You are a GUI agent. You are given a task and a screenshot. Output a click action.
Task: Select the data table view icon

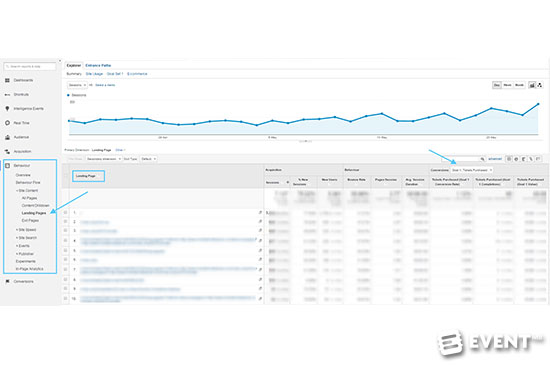point(509,159)
